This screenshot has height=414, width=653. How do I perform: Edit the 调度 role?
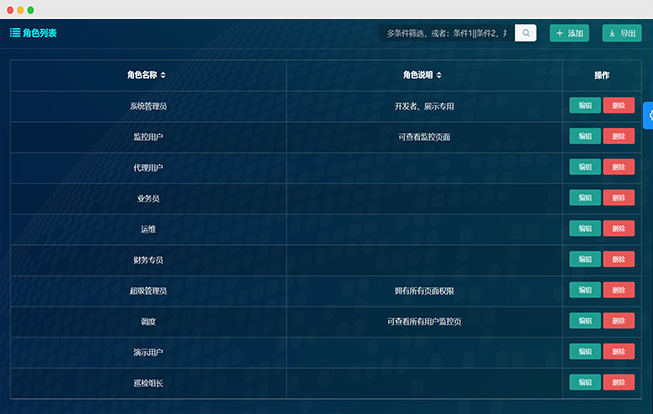(x=585, y=321)
